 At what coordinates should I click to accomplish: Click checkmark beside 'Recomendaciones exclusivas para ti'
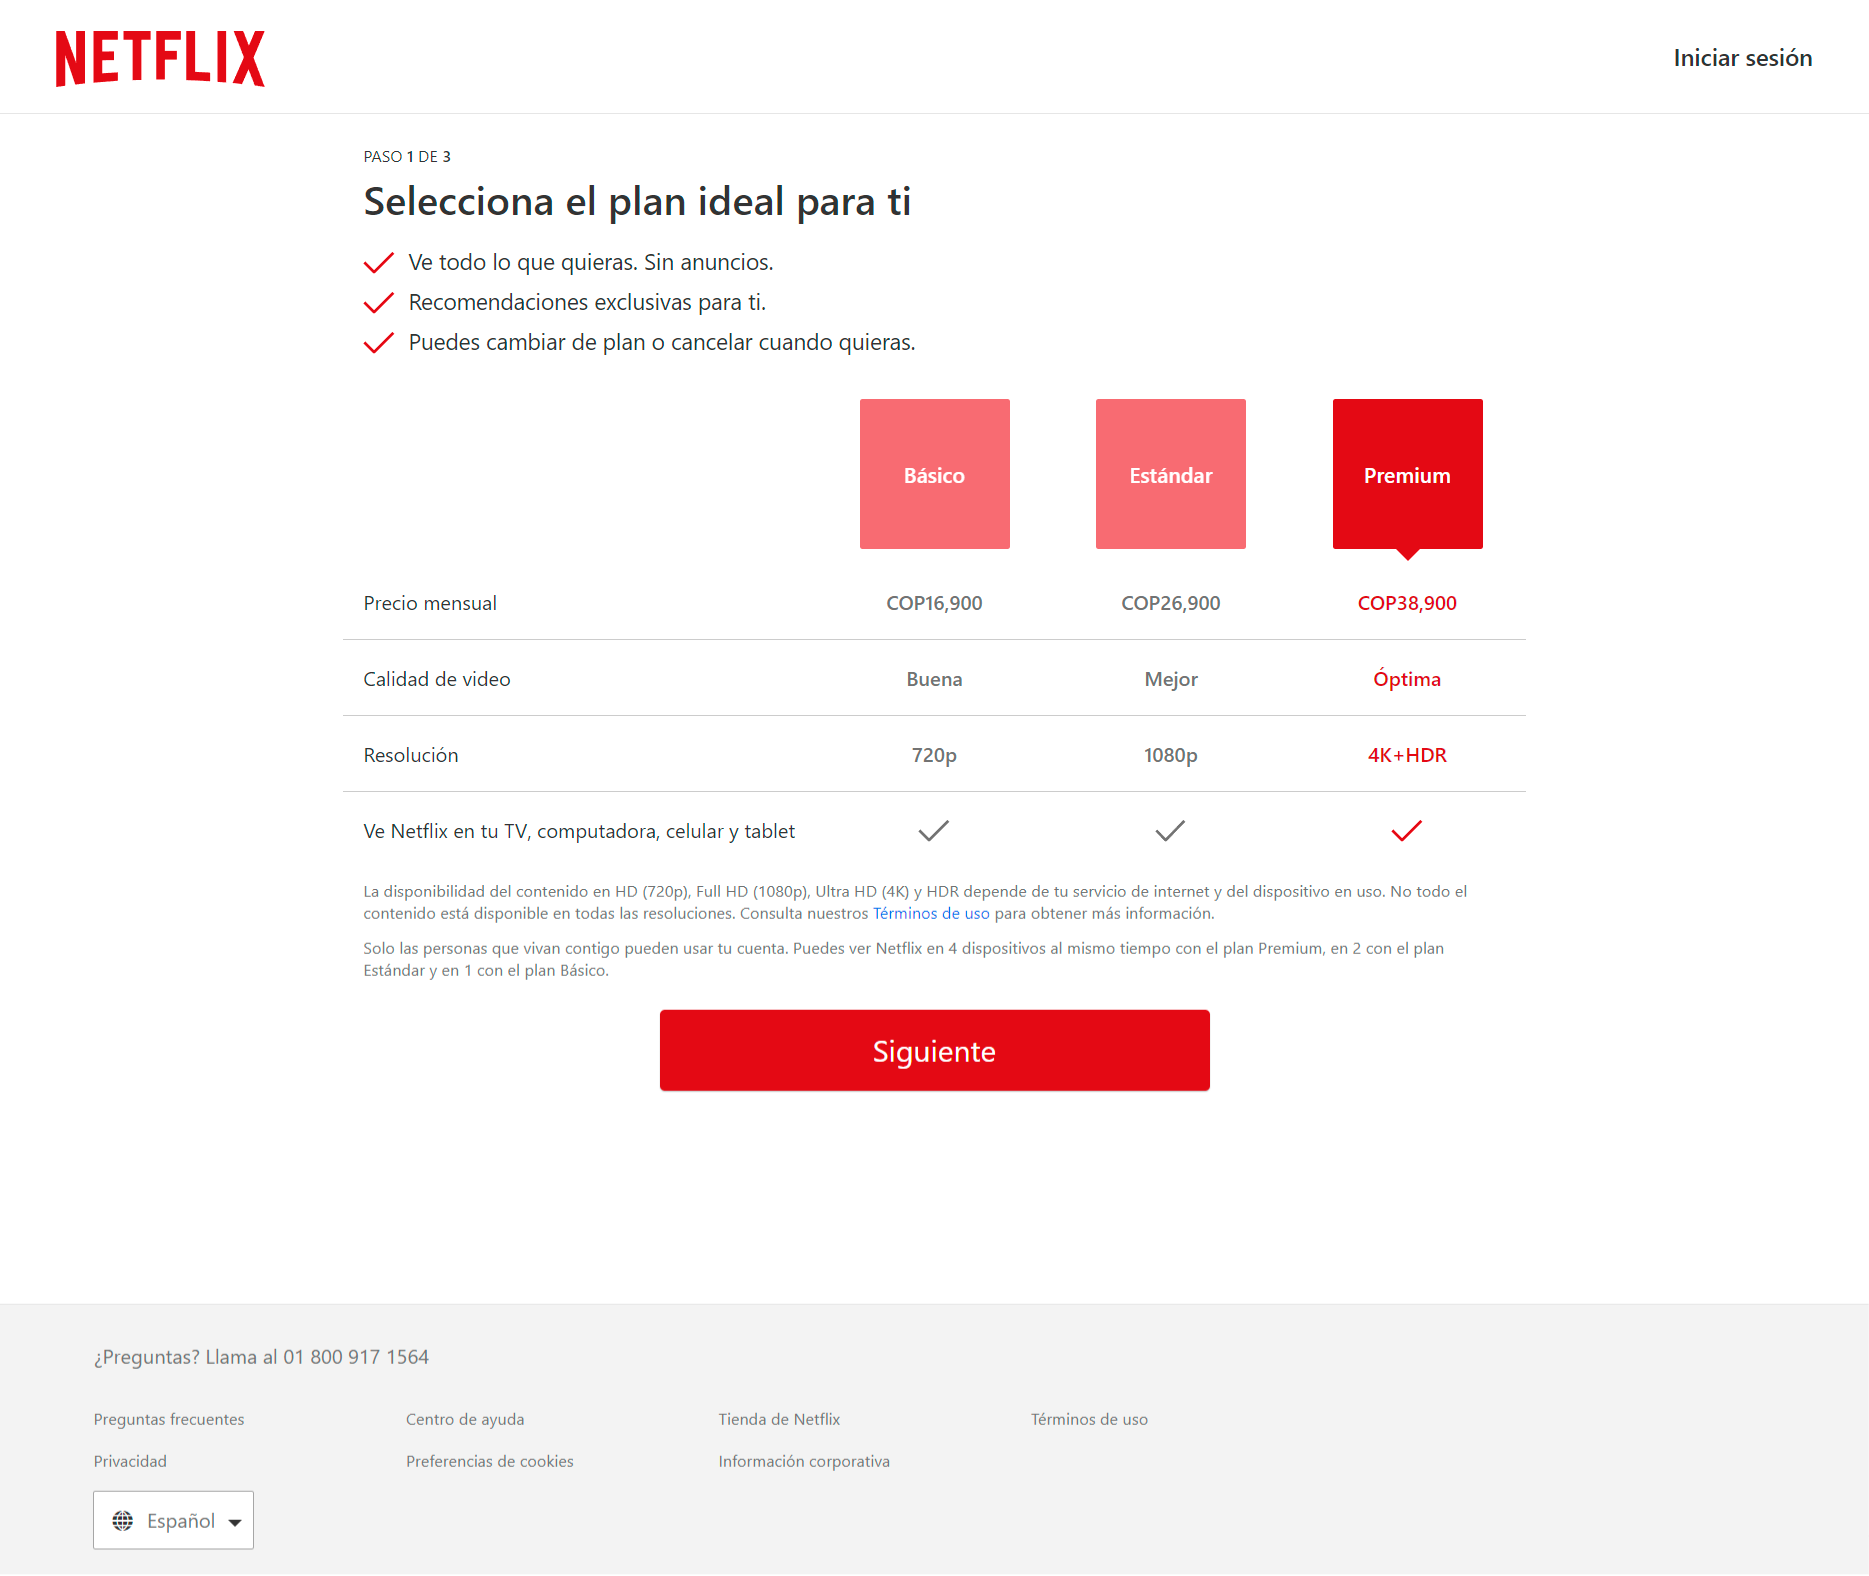tap(378, 303)
